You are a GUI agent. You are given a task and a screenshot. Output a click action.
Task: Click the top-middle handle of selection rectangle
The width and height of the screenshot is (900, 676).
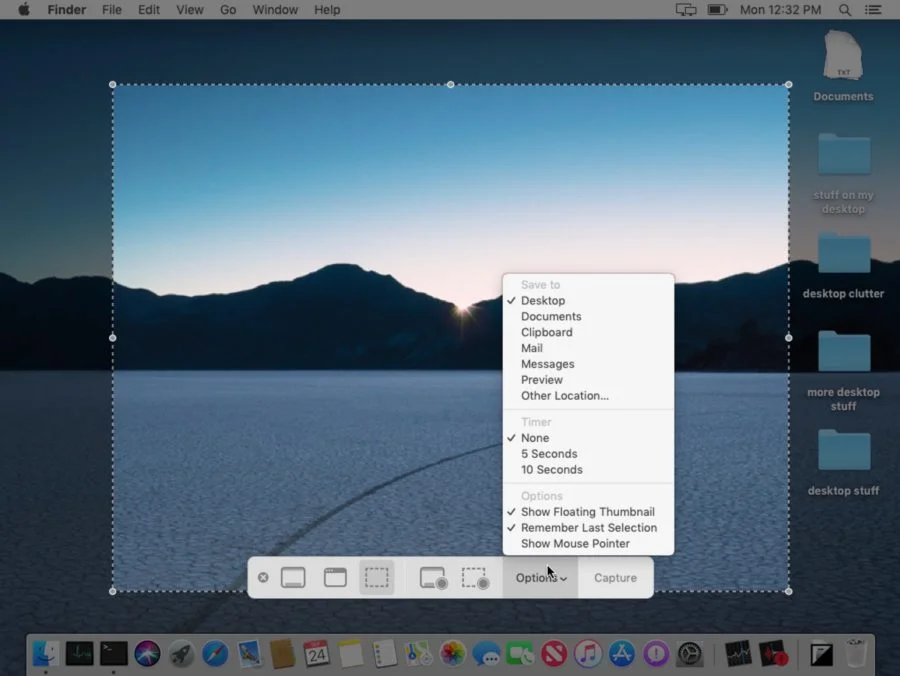coord(451,84)
